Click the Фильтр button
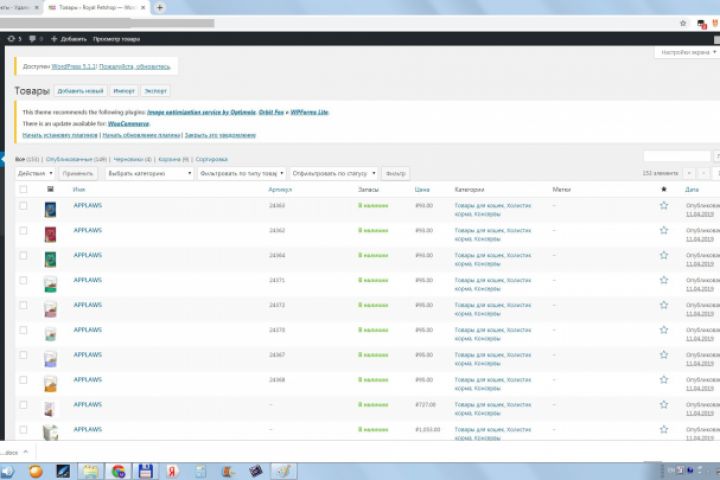This screenshot has height=480, width=720. 395,173
